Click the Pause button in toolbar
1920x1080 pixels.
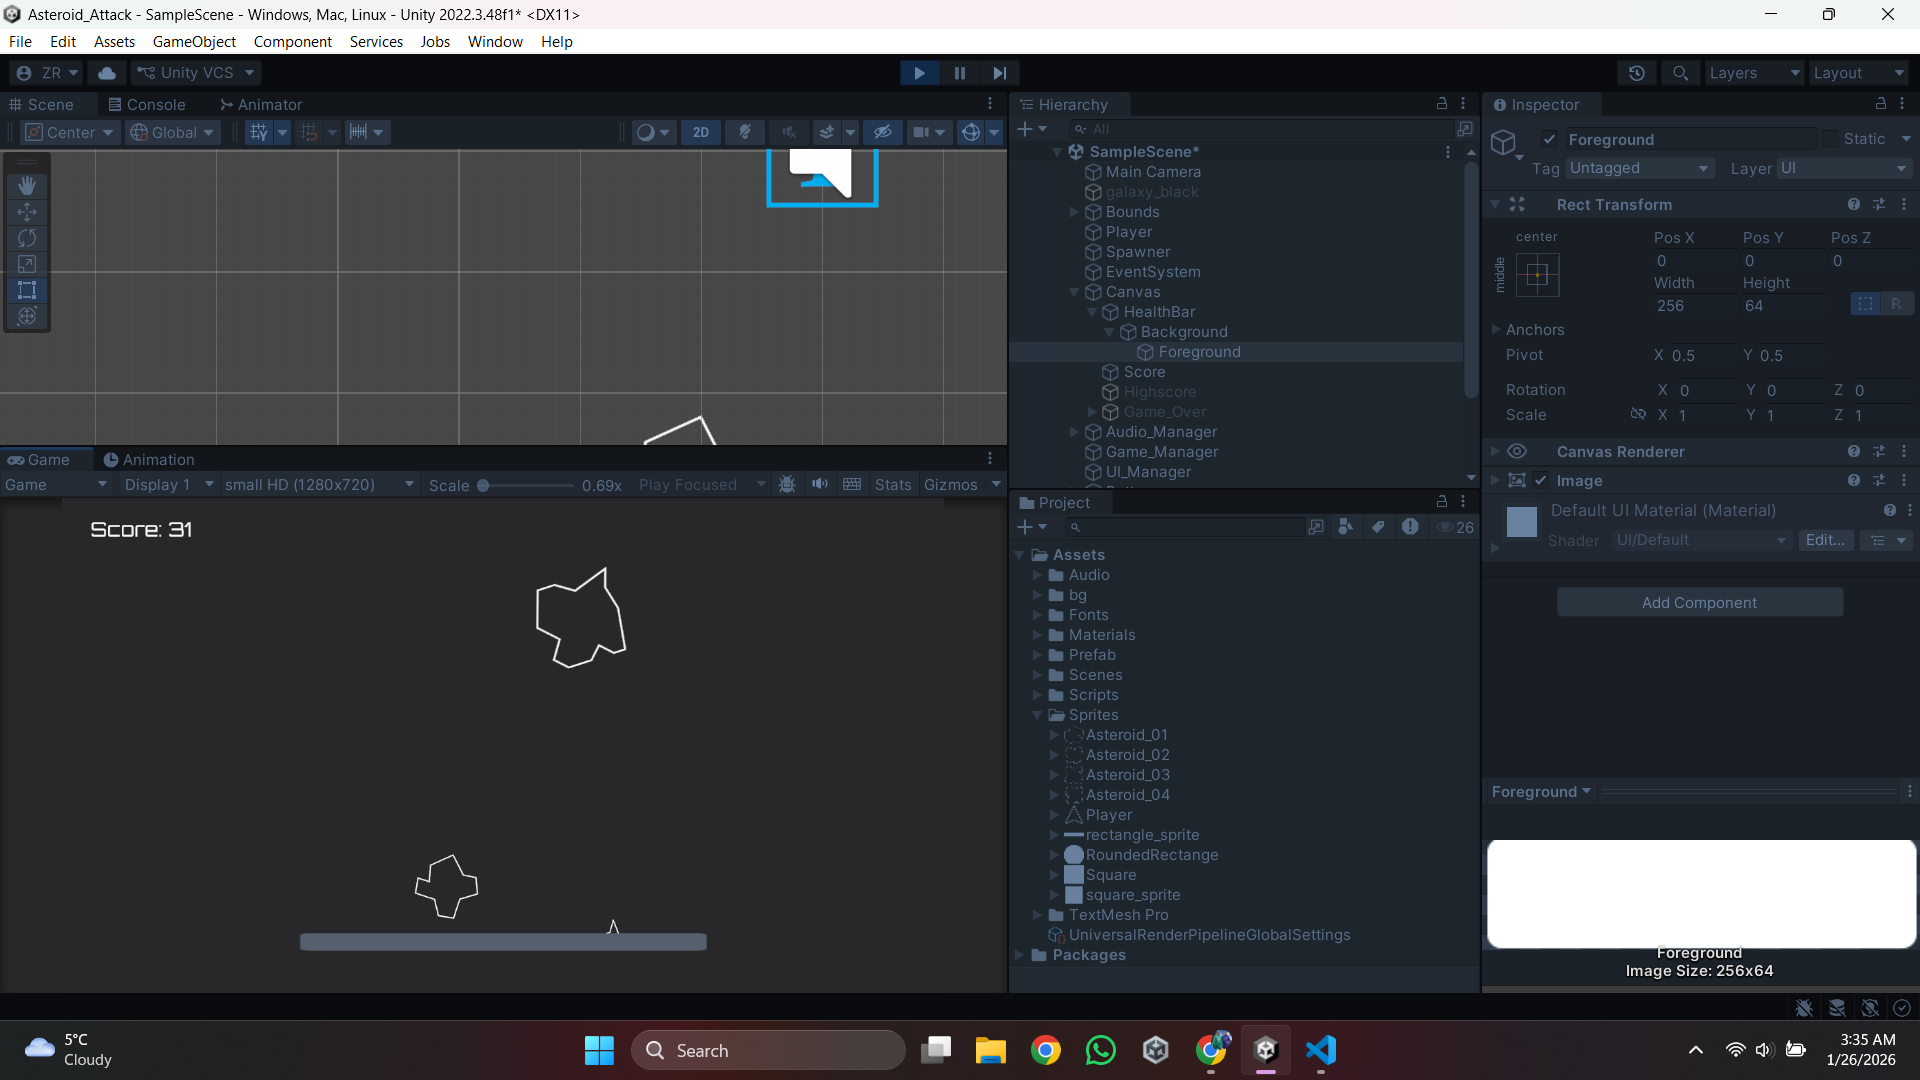(960, 73)
